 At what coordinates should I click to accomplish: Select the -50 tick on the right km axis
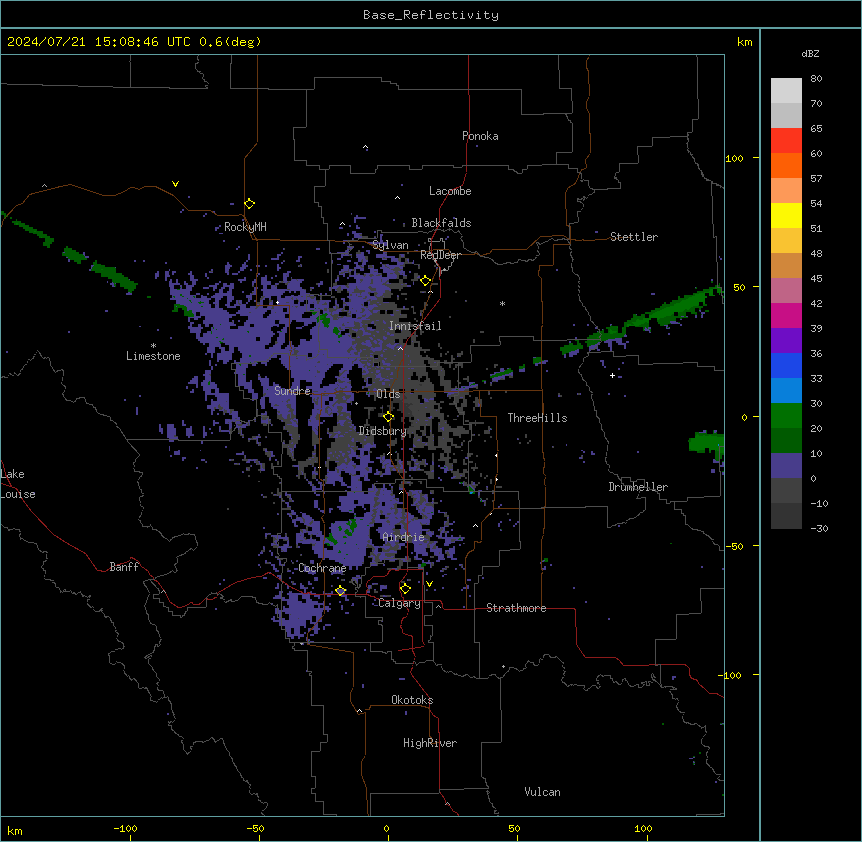point(734,546)
